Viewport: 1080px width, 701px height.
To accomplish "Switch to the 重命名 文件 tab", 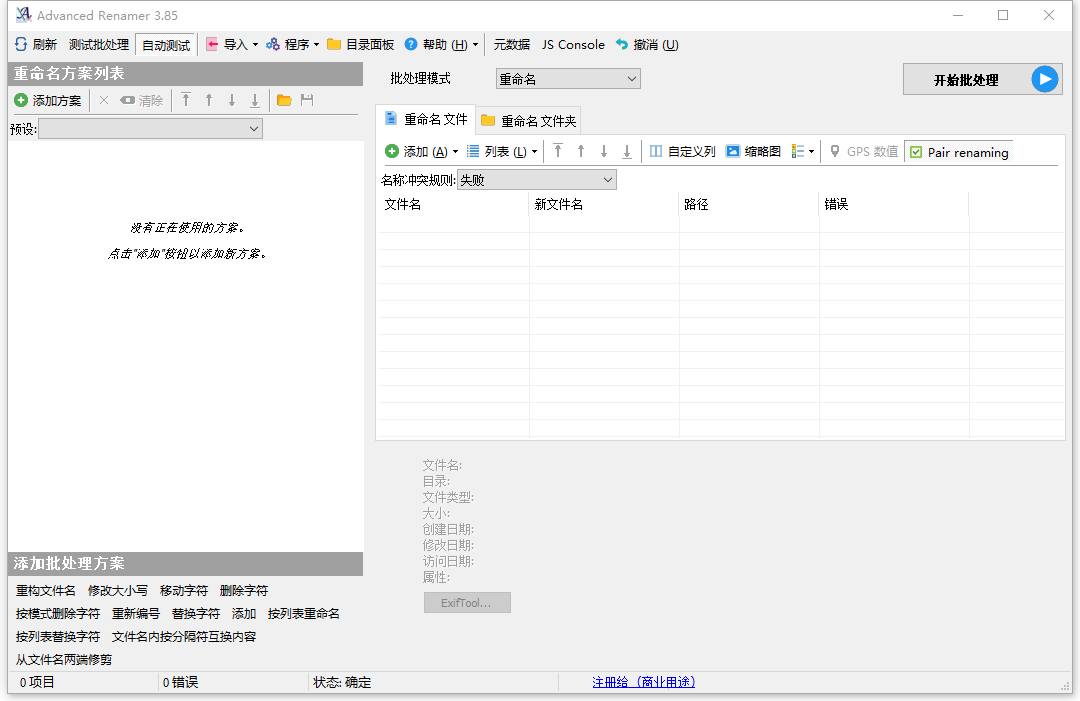I will pyautogui.click(x=426, y=120).
